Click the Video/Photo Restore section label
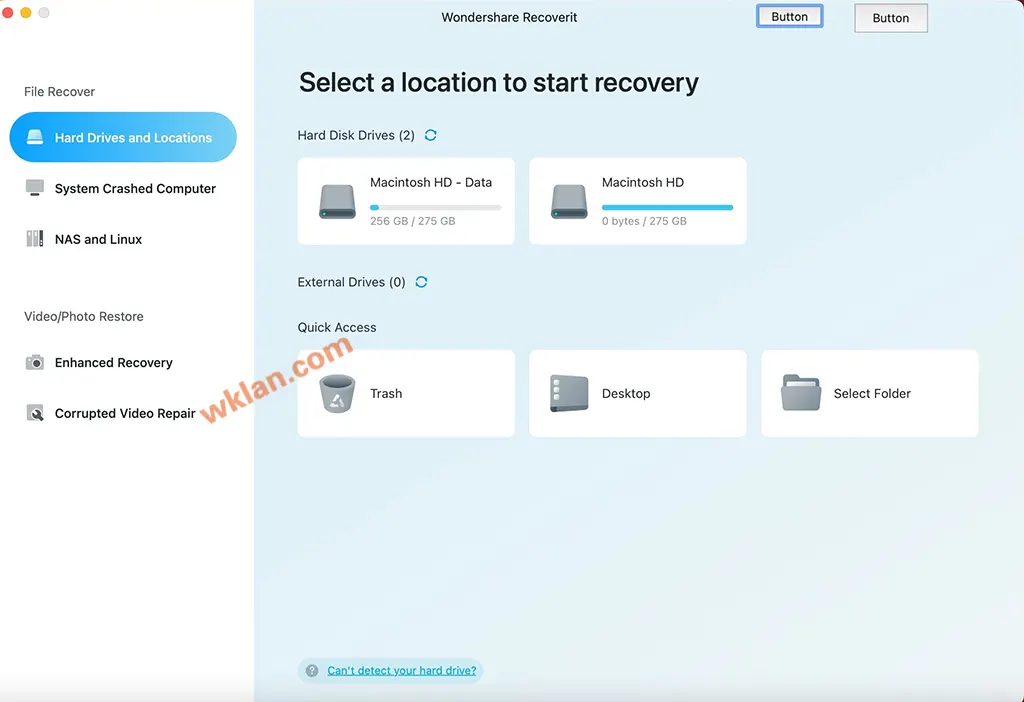The height and width of the screenshot is (702, 1024). tap(84, 317)
